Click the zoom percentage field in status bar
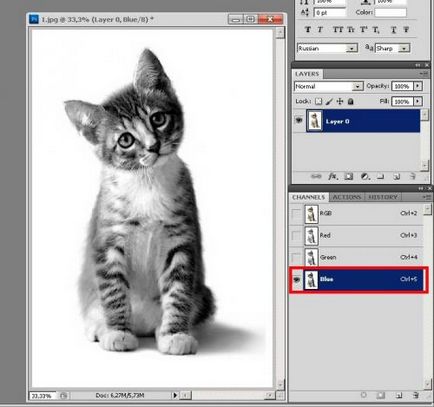434x407 pixels. 43,396
